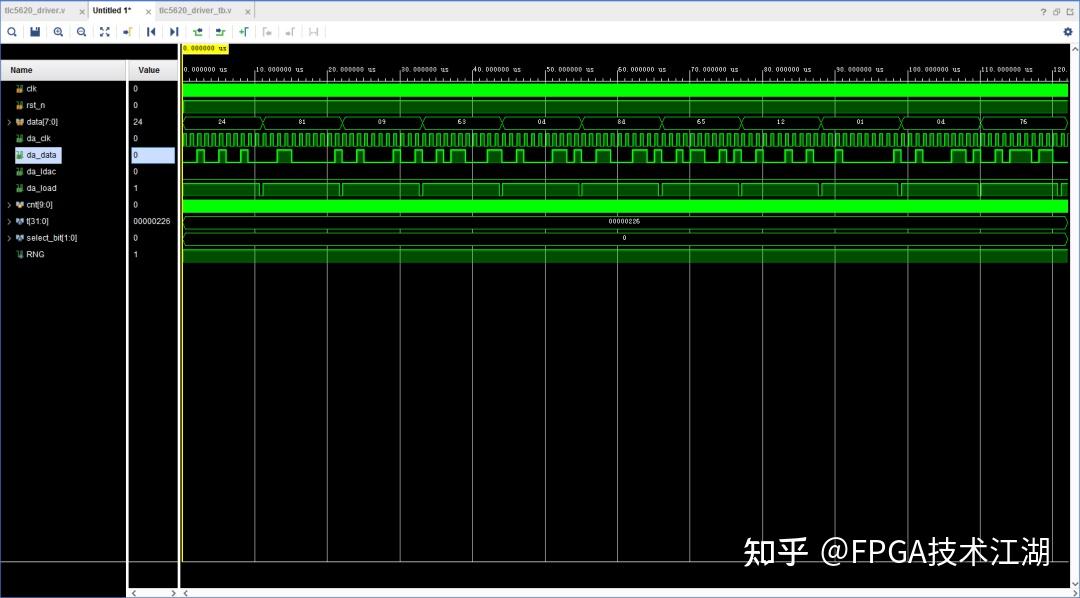
Task: Select the da_data signal
Action: tap(41, 155)
